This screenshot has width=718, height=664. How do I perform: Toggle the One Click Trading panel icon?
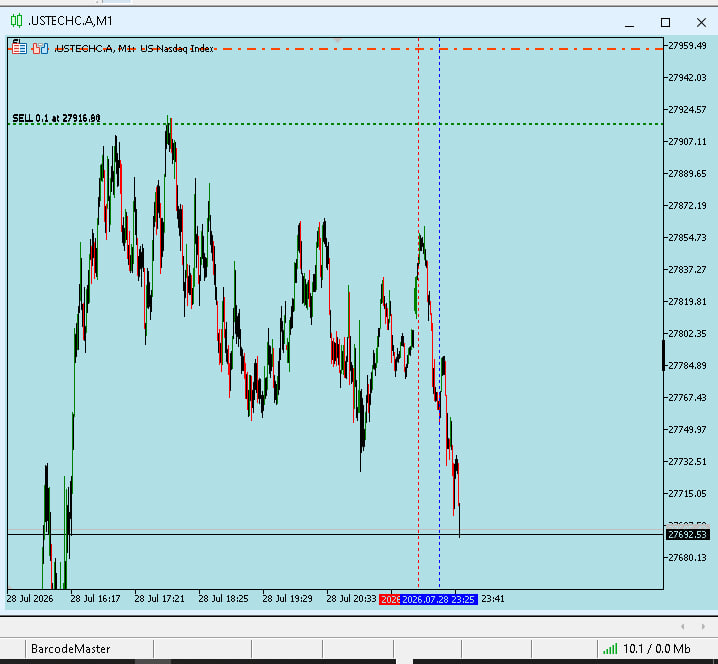(40, 48)
